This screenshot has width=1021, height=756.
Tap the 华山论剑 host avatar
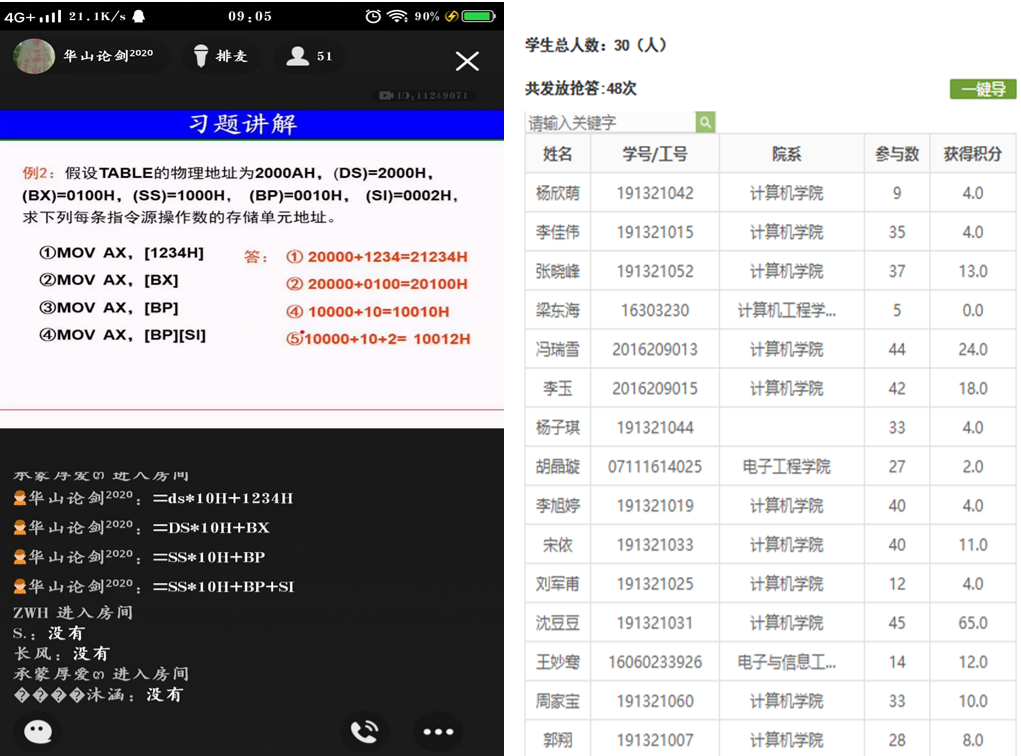(34, 56)
